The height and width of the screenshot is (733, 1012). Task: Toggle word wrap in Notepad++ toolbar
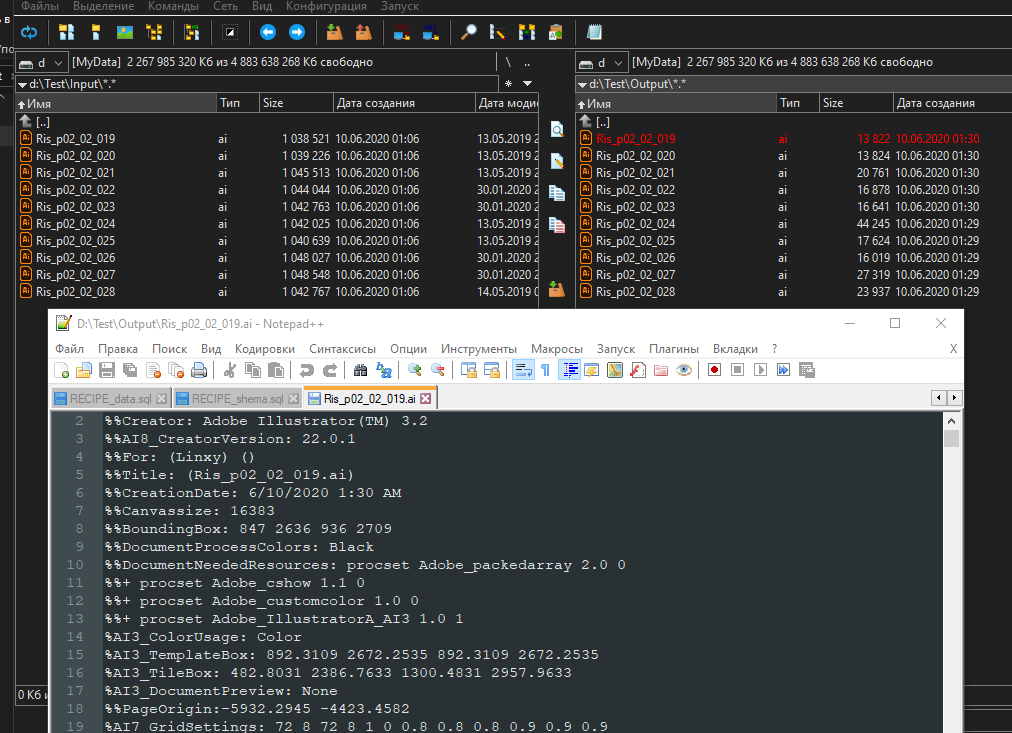[x=522, y=370]
